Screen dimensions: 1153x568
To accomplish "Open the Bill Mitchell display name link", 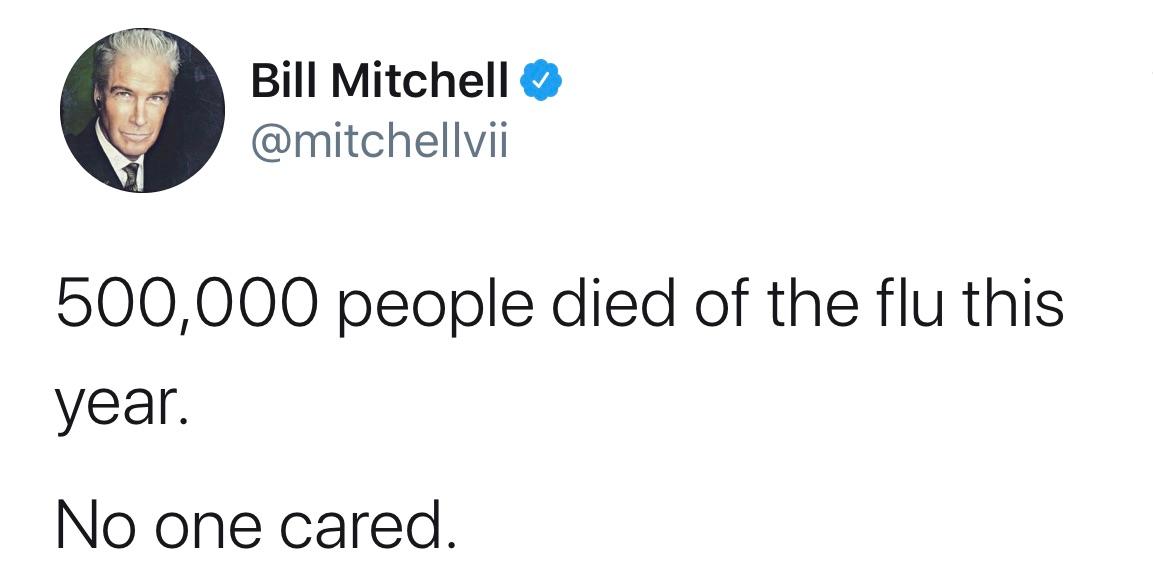I will 379,81.
